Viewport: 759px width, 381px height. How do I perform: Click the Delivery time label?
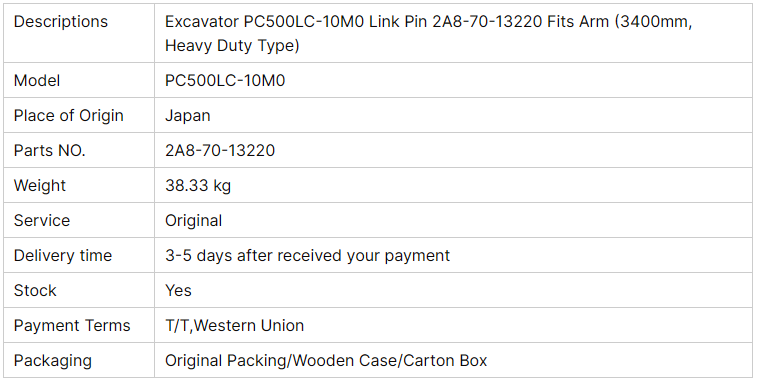click(x=63, y=256)
